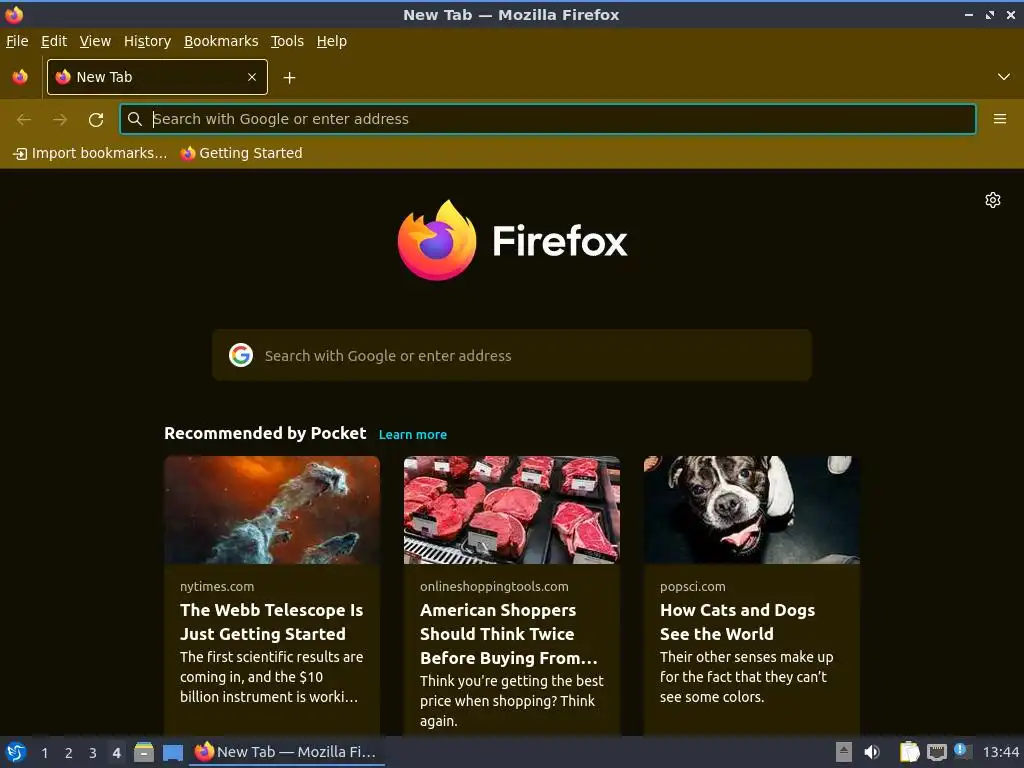Click Firefox window icon in title bar

[14, 14]
